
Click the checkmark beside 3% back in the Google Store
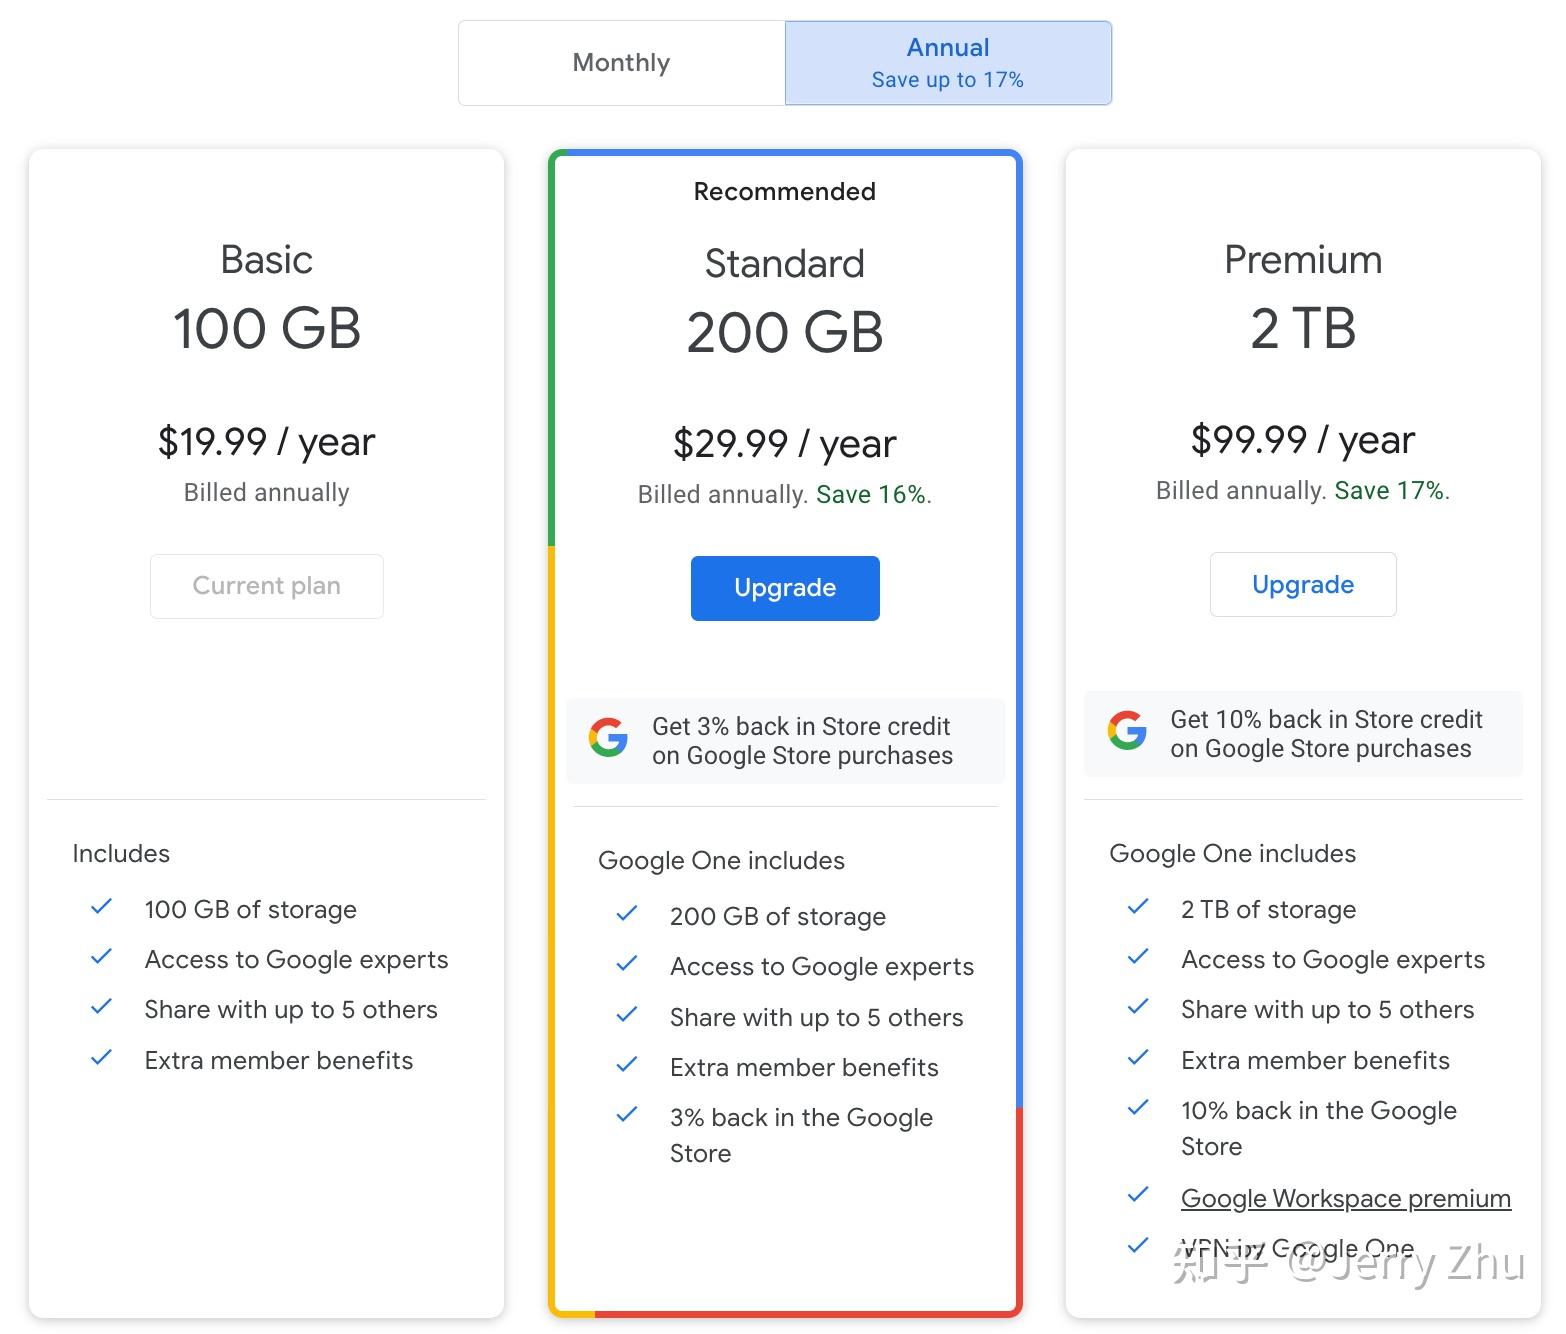[x=627, y=1114]
